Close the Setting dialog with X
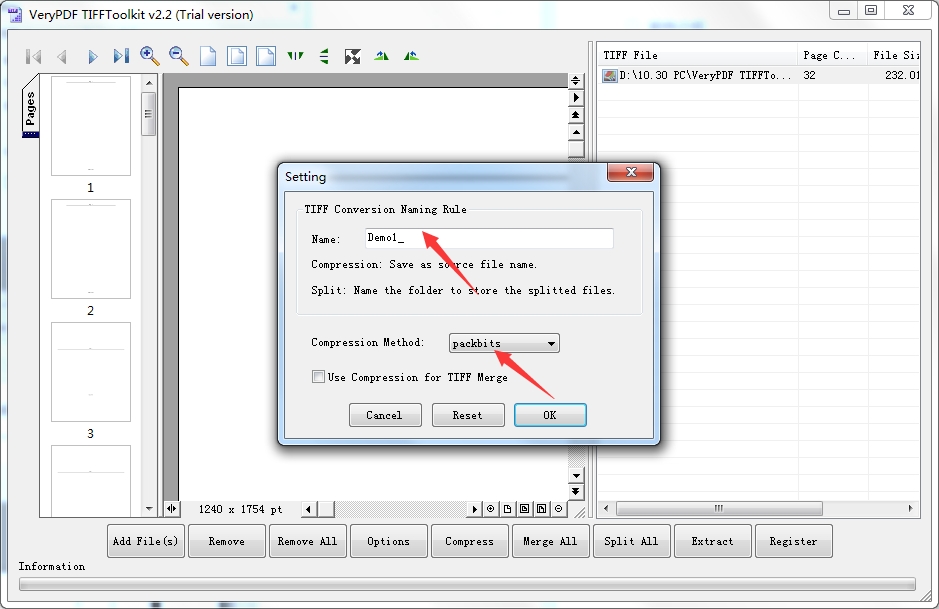The height and width of the screenshot is (609, 939). (631, 172)
